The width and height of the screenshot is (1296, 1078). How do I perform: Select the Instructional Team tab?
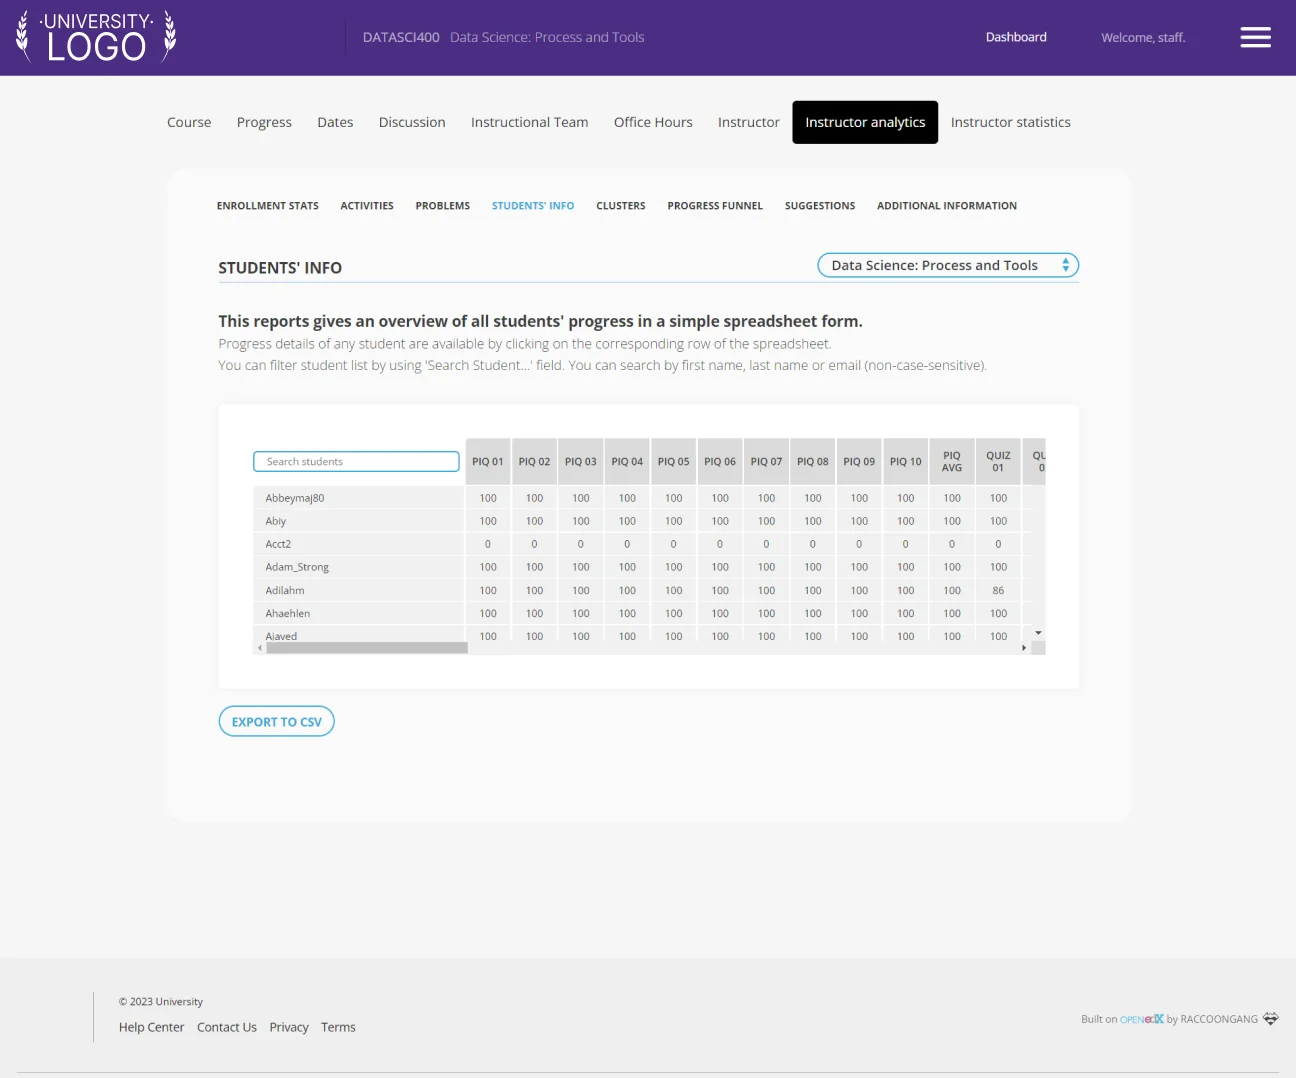tap(529, 122)
